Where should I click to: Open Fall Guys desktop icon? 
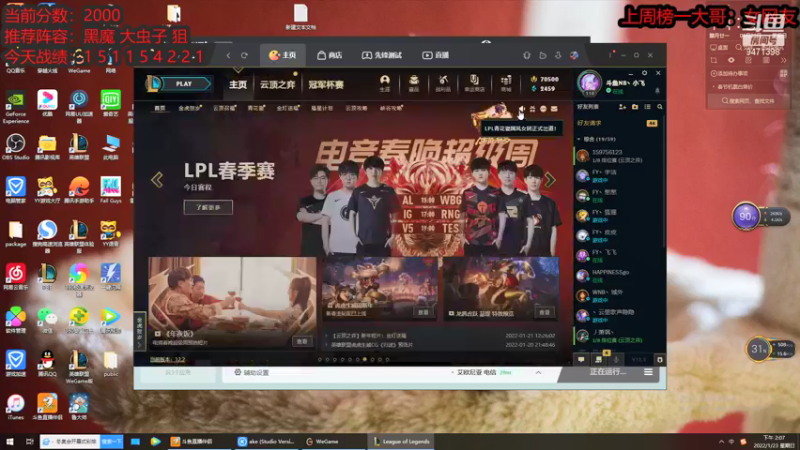click(110, 190)
